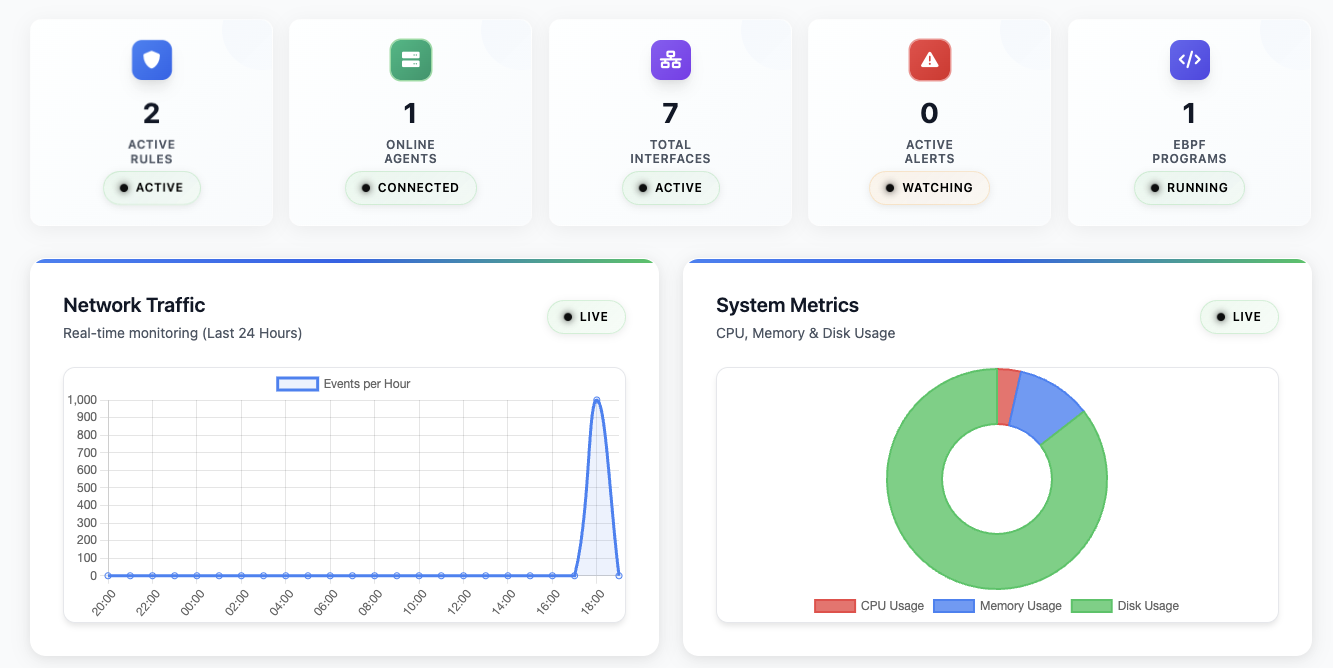
Task: Toggle the ACTIVE status badge on Active Rules
Action: coord(151,188)
